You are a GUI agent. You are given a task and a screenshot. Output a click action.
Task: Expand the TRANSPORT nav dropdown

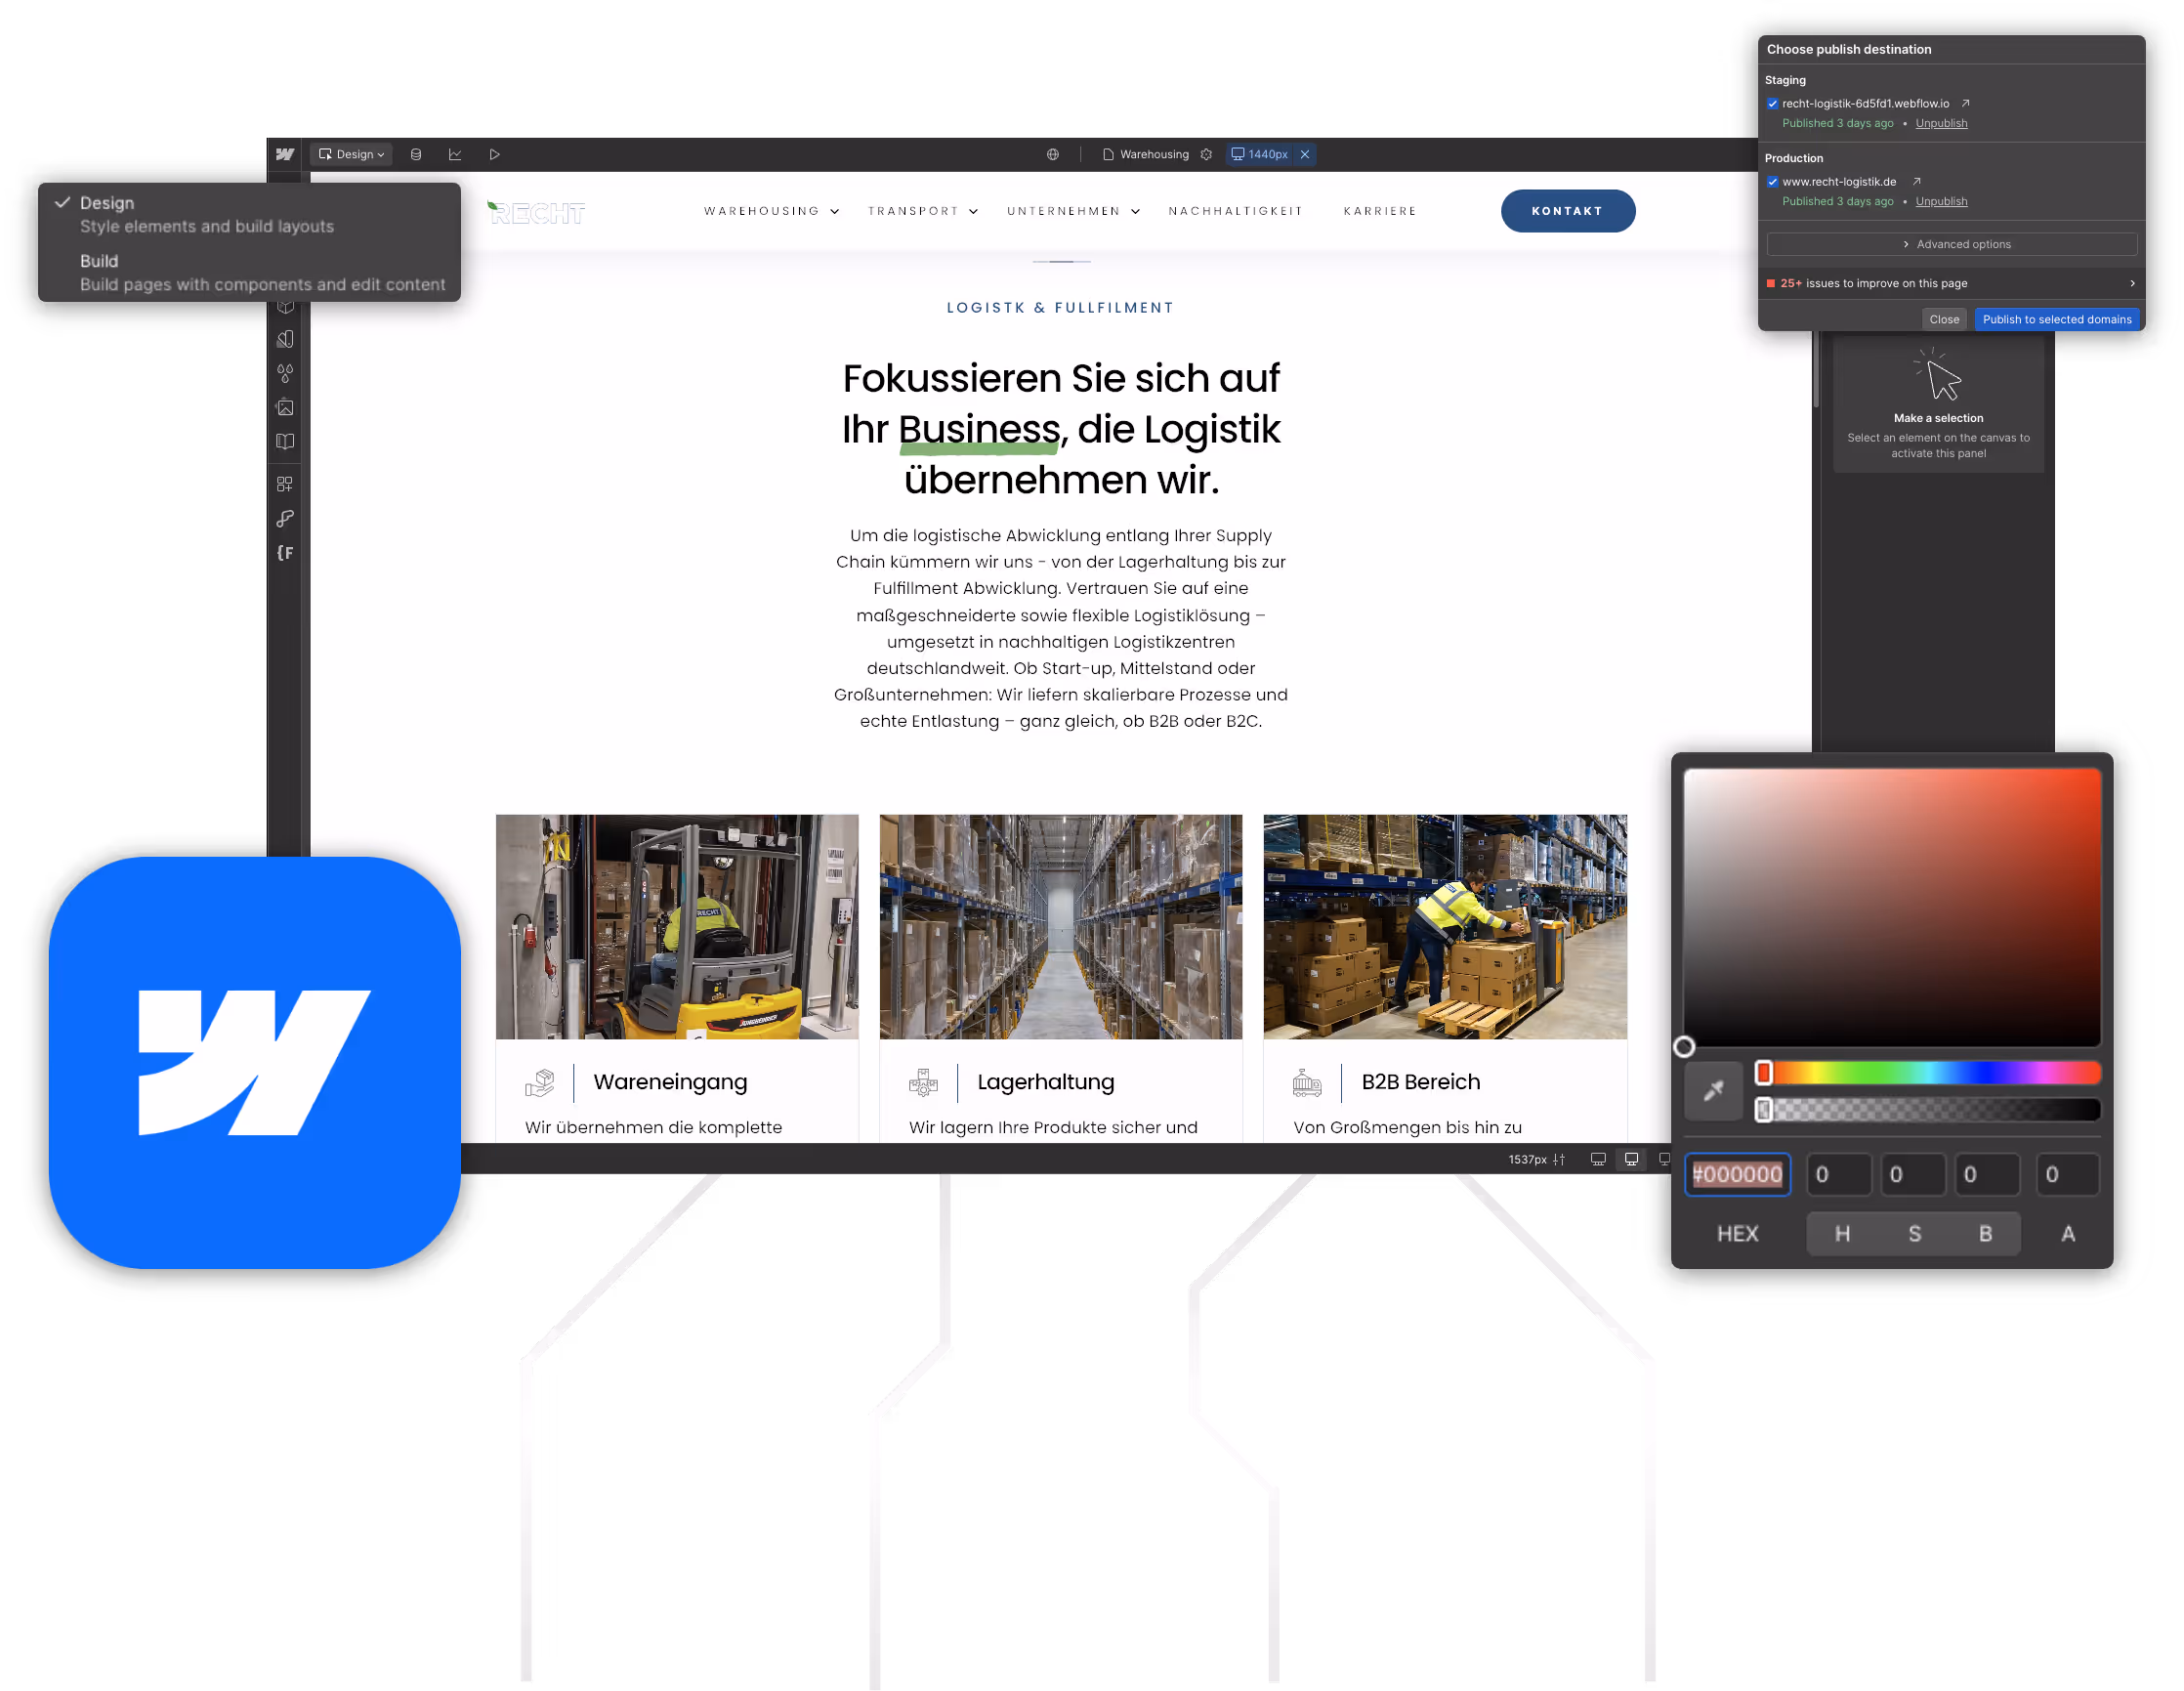coord(922,211)
